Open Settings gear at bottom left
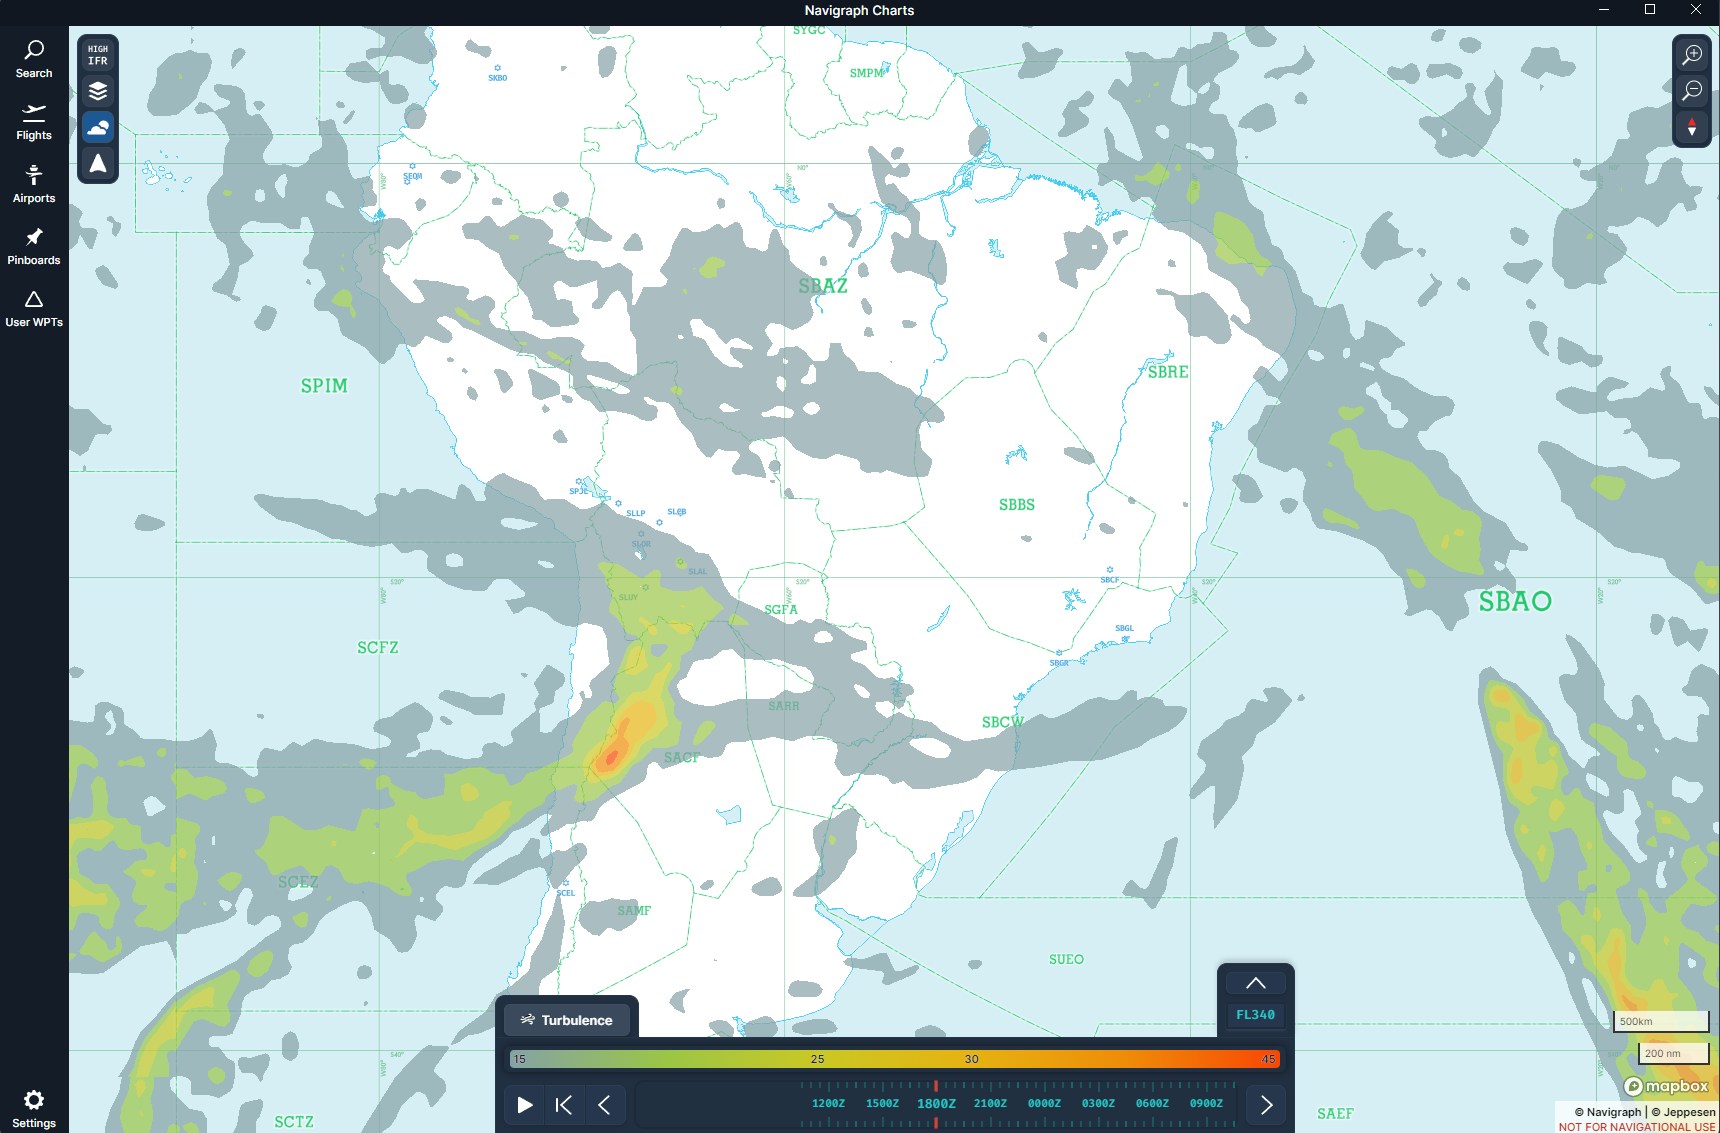Image resolution: width=1720 pixels, height=1133 pixels. pos(34,1108)
